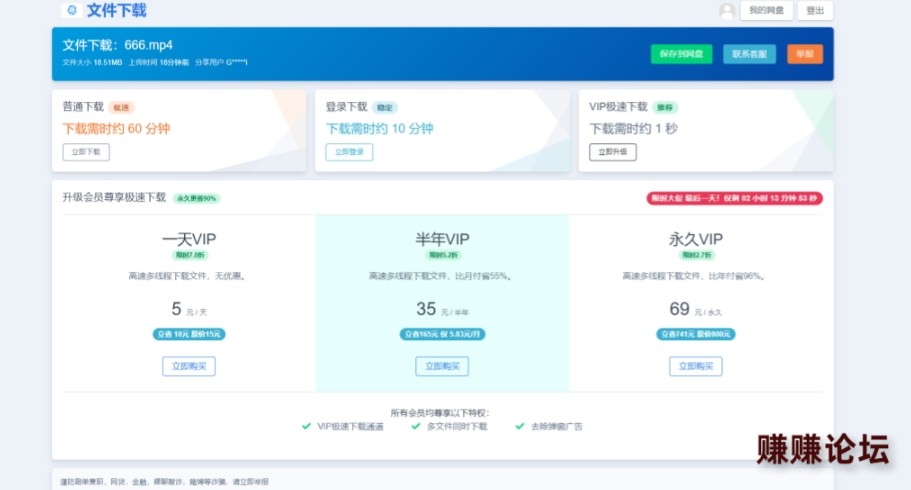Click the savings pill under 5 元/天
The height and width of the screenshot is (490, 911).
[189, 334]
